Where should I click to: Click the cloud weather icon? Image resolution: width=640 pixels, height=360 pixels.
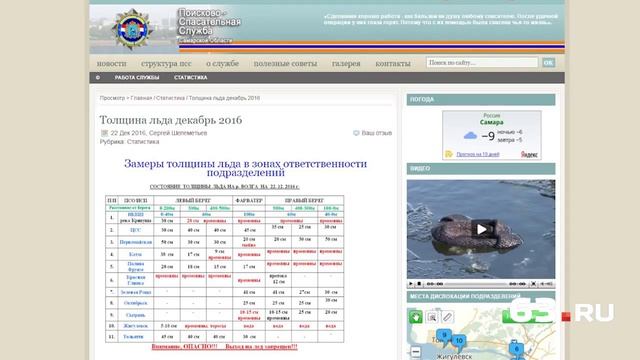pos(470,136)
